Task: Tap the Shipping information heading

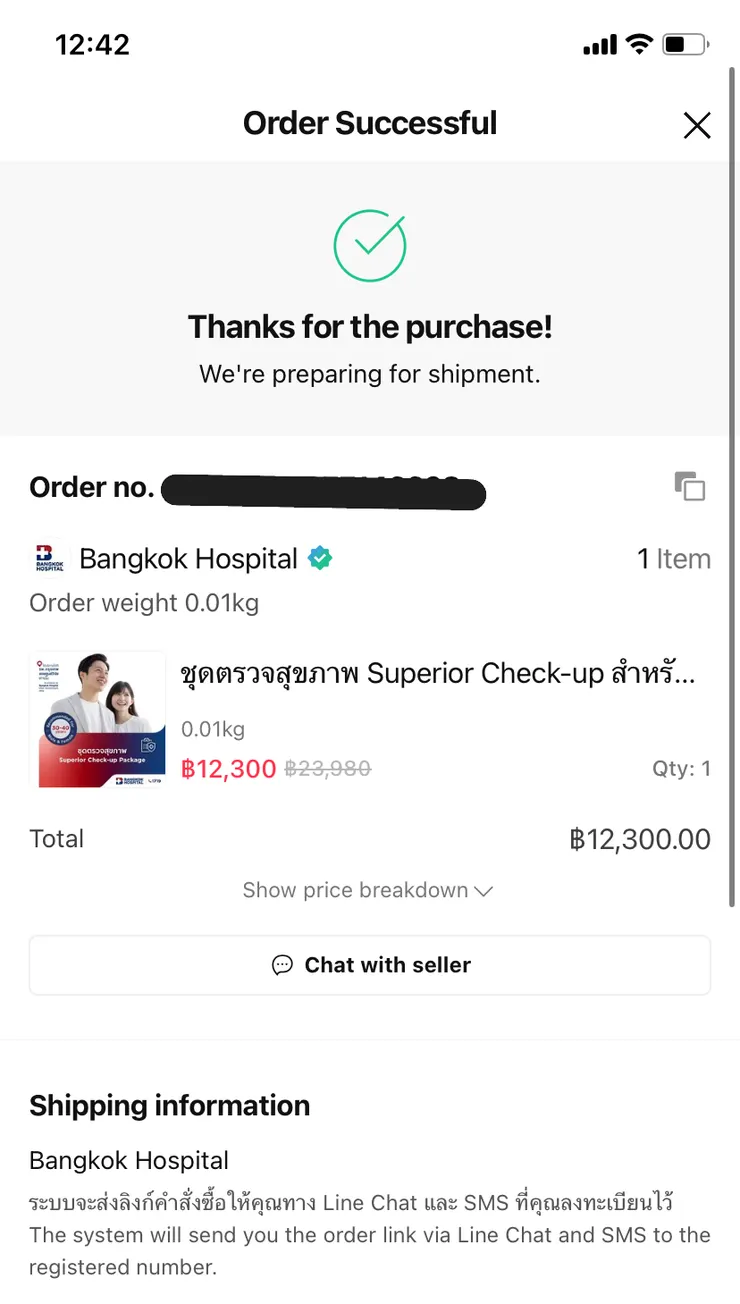Action: click(x=169, y=1105)
